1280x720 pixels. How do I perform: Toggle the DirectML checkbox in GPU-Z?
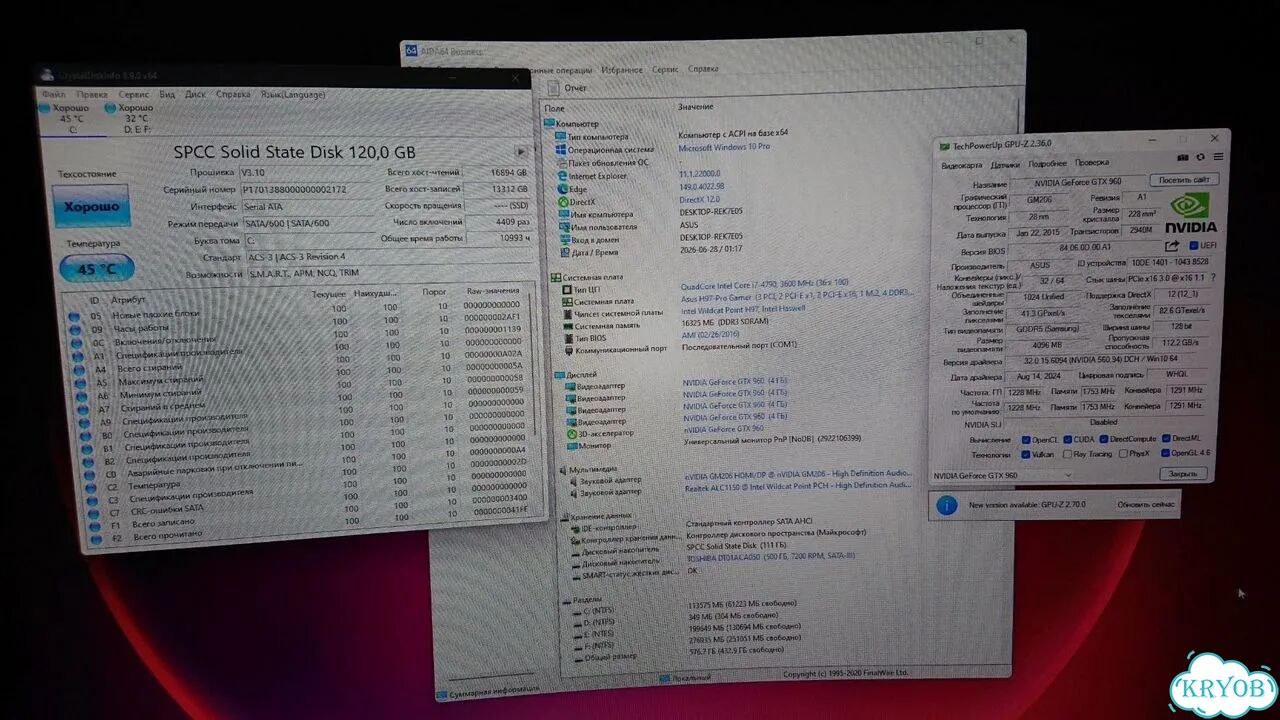click(1165, 438)
